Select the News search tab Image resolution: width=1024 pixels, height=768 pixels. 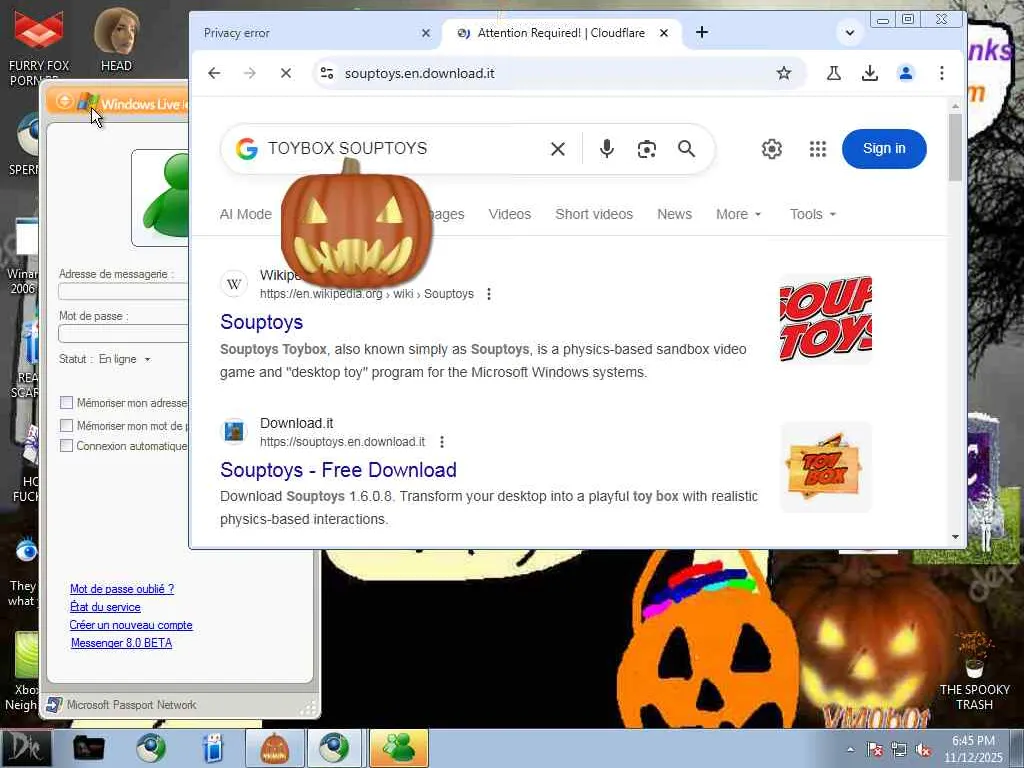click(674, 214)
